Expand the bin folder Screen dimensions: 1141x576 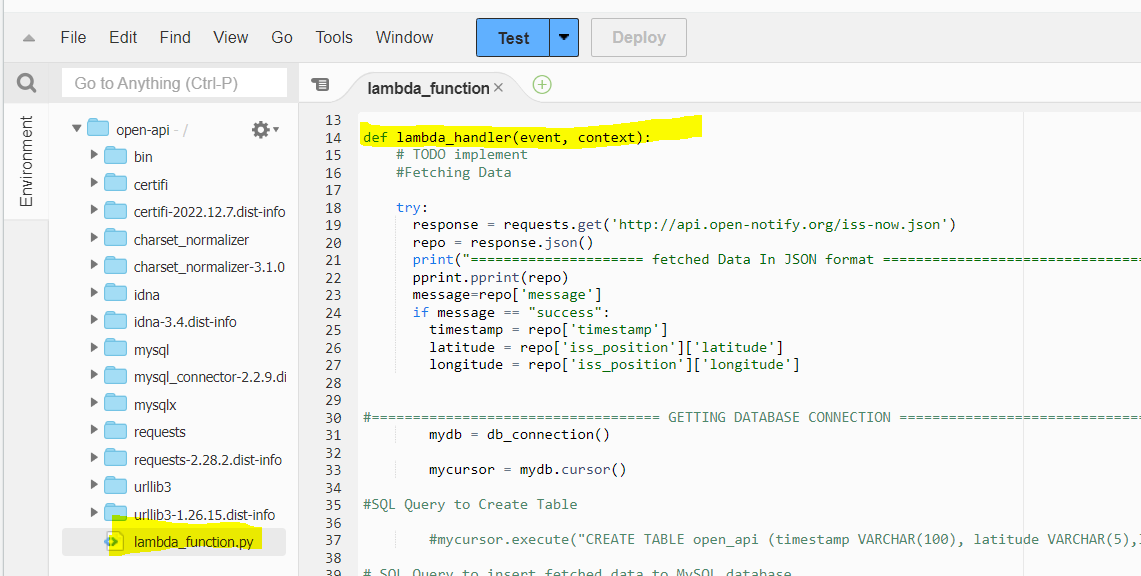pos(94,155)
